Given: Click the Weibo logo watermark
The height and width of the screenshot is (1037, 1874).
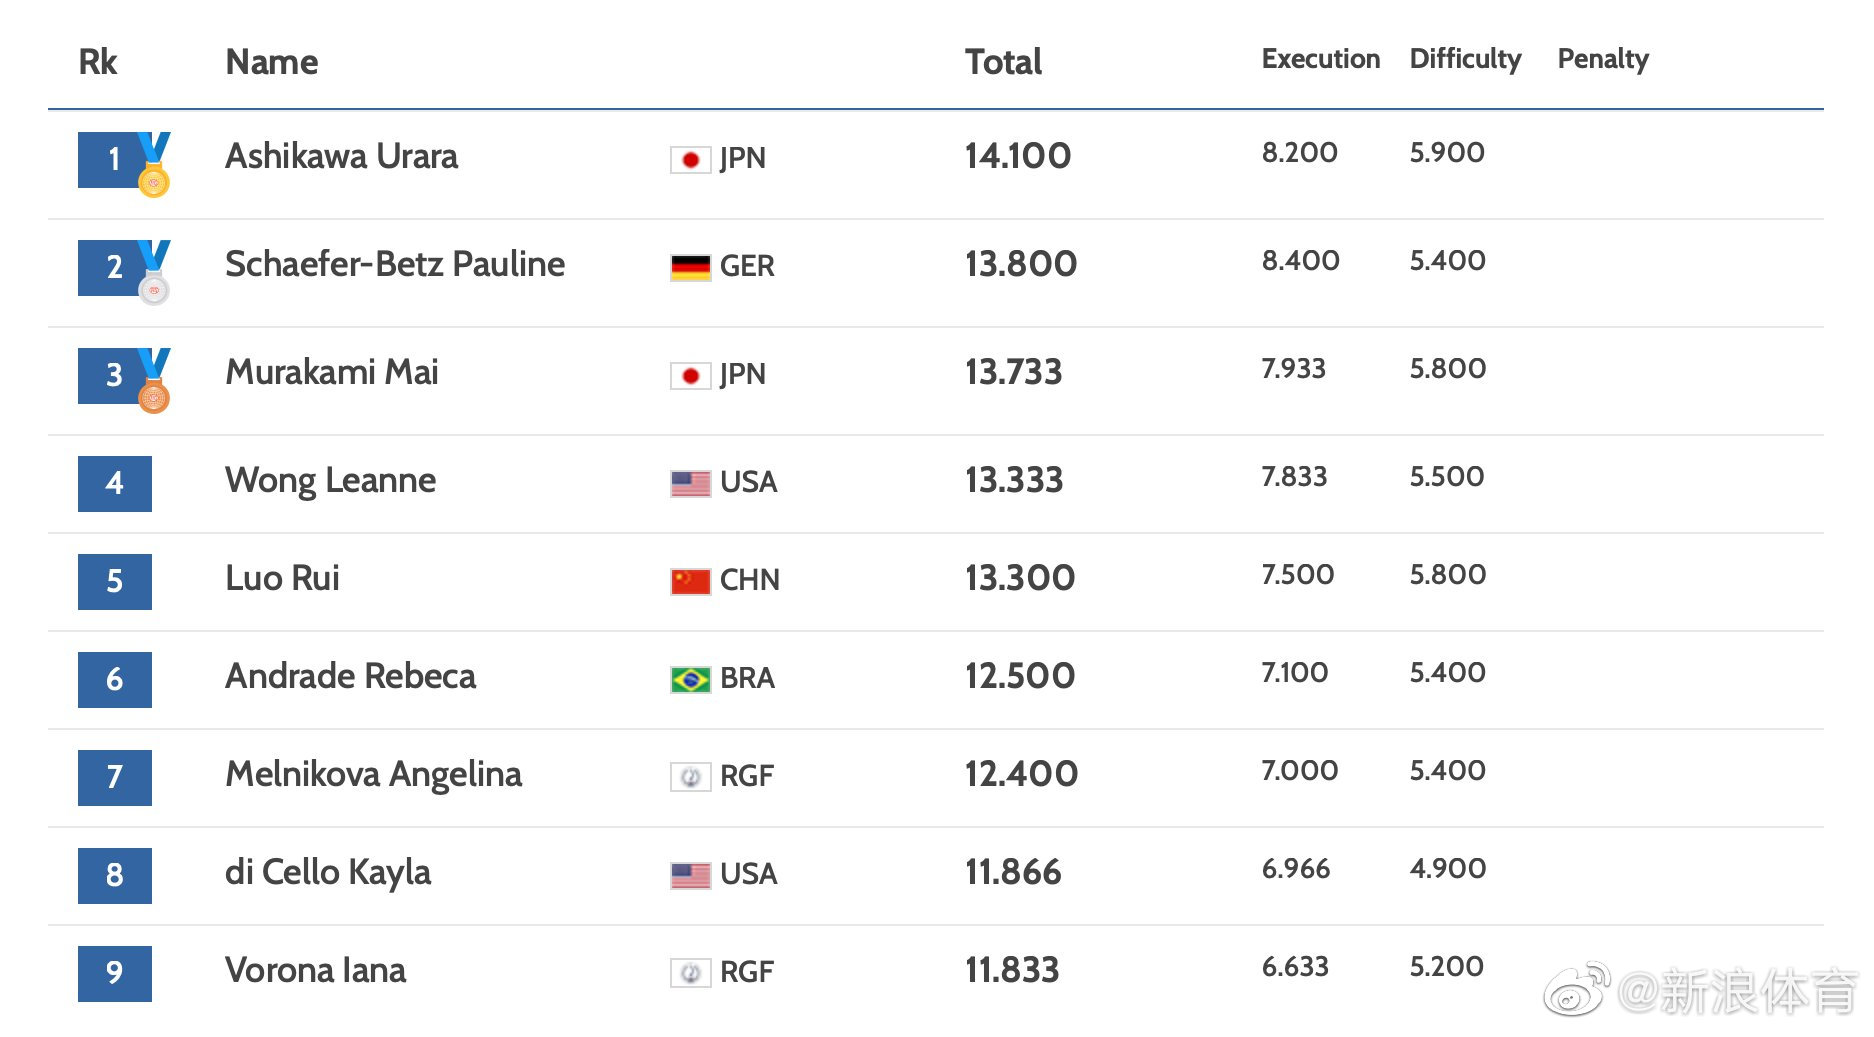Looking at the screenshot, I should pos(1578,990).
